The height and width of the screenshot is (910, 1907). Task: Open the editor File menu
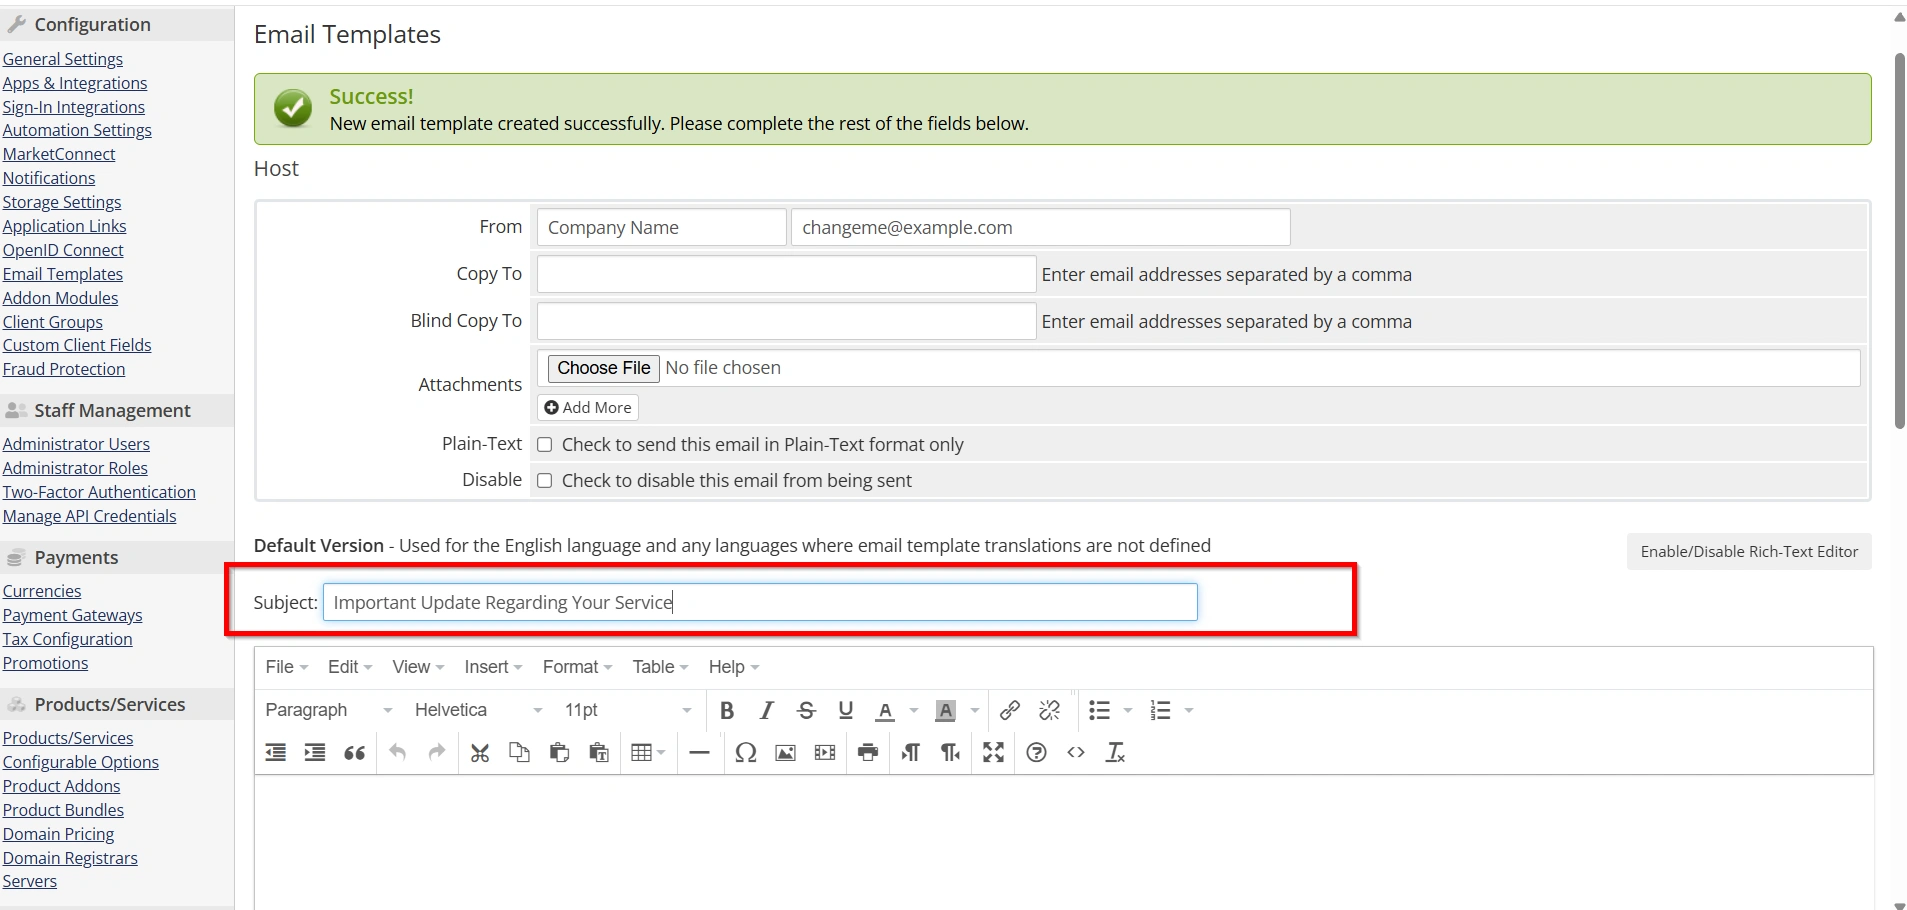pos(286,667)
